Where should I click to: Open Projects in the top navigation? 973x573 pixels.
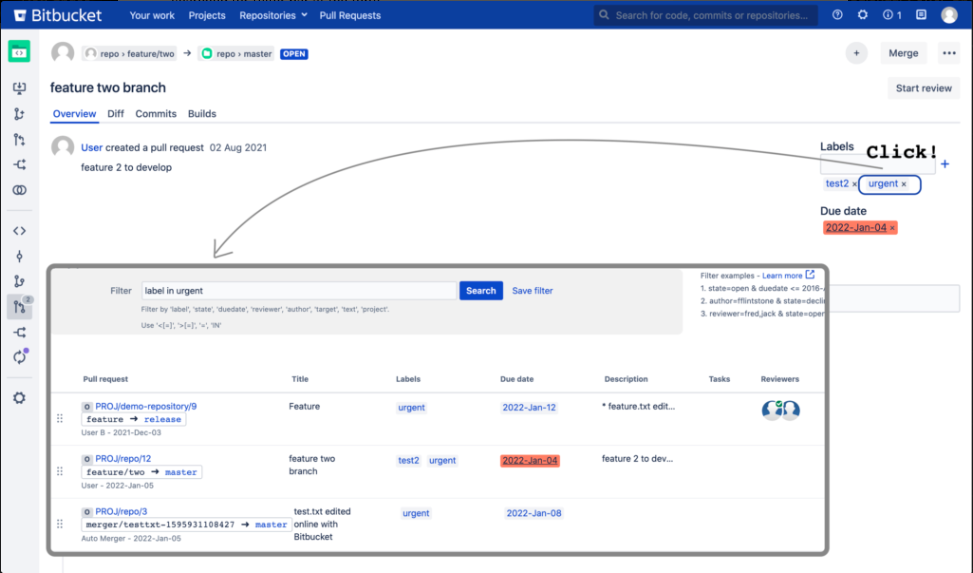[207, 15]
